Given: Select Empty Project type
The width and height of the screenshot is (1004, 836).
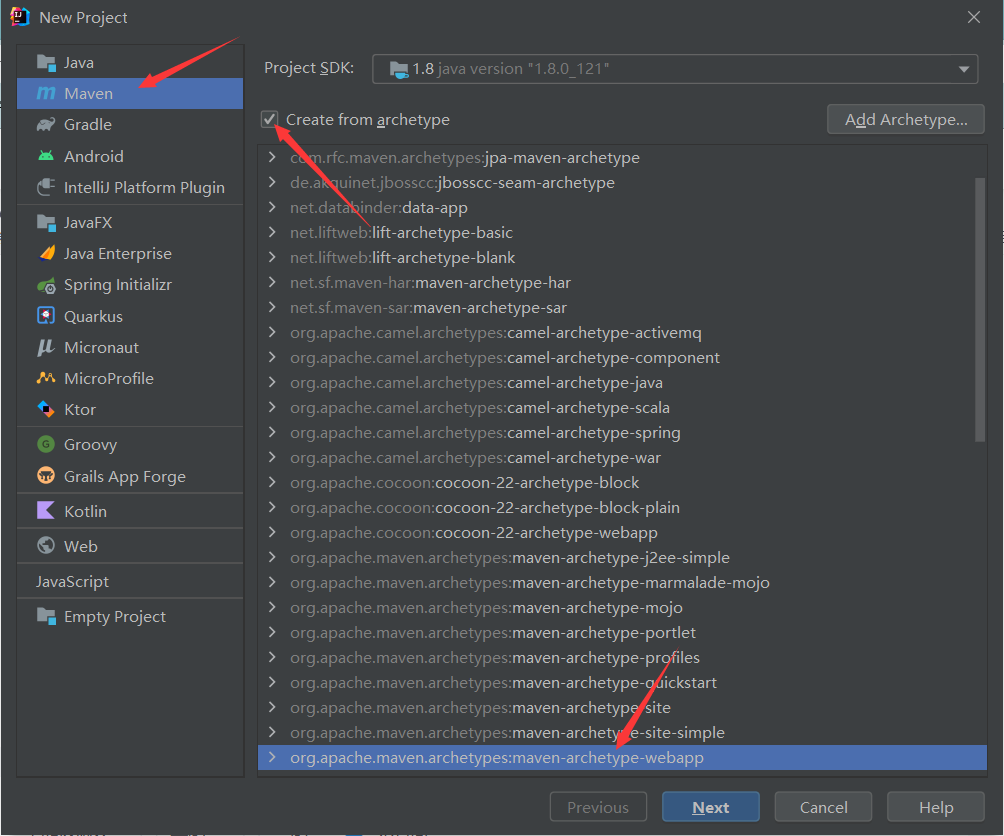Looking at the screenshot, I should pyautogui.click(x=130, y=616).
